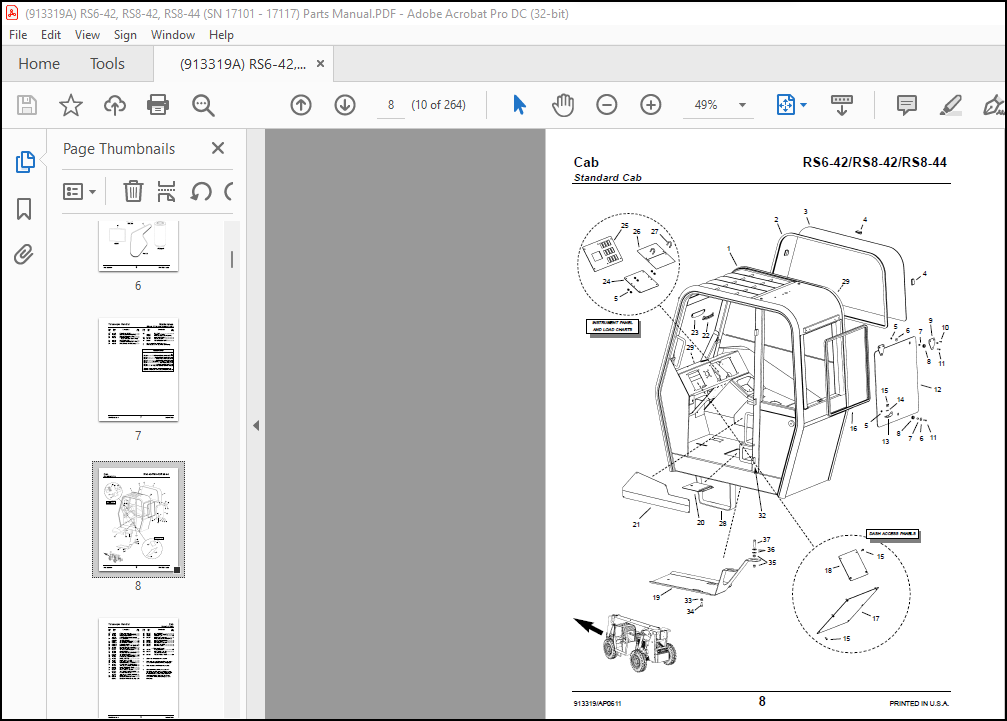Open Page Thumbnails sidebar icon
The image size is (1007, 721).
pos(24,162)
